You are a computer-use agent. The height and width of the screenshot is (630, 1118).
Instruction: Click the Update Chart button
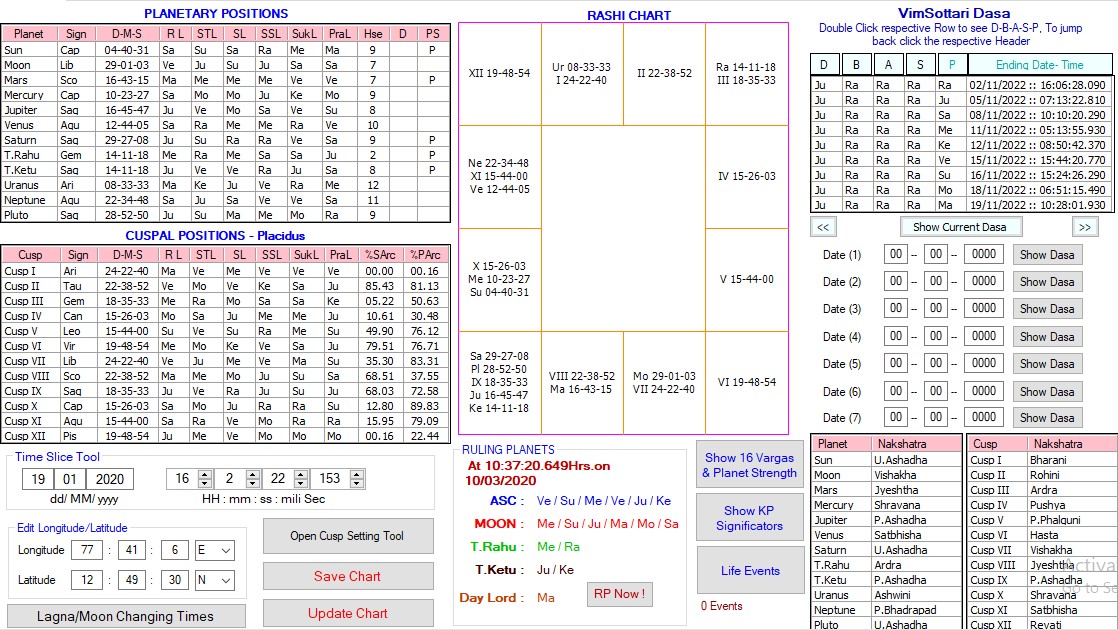point(347,613)
